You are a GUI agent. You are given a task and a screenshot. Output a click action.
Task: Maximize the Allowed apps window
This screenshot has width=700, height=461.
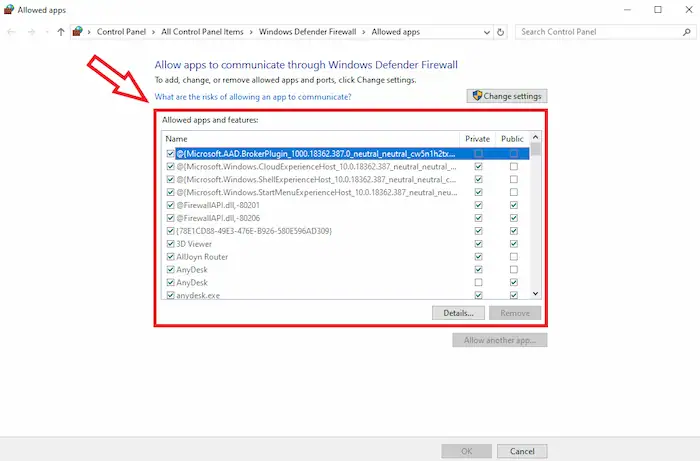point(658,10)
